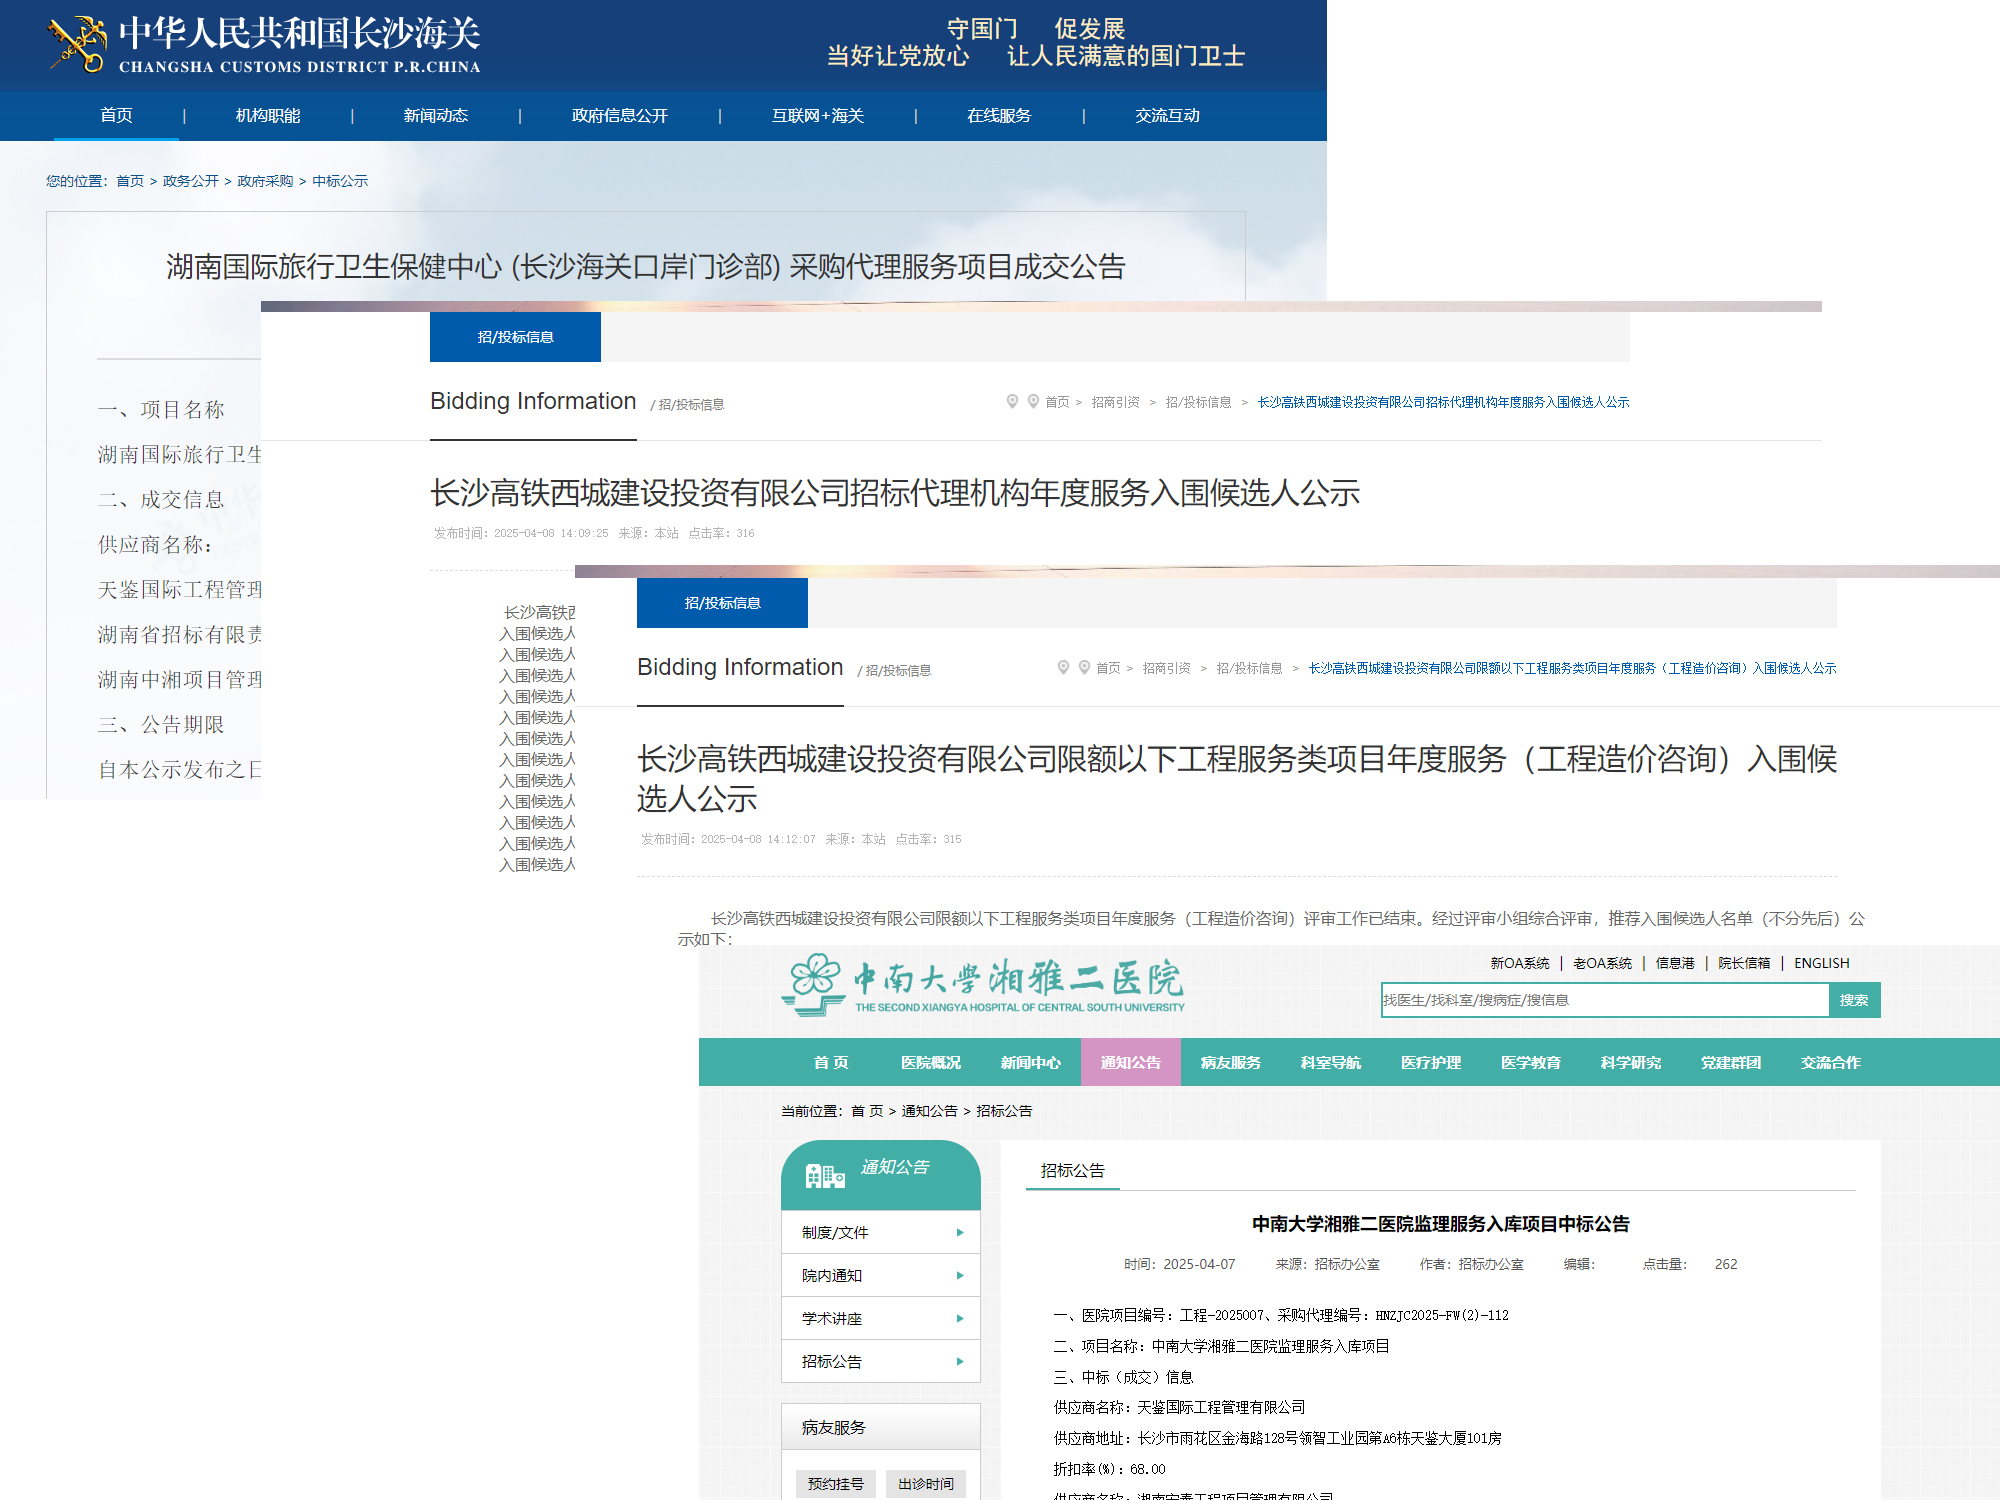Open 交流互动 customs menu item
Screen dimensions: 2000x1500
point(1167,116)
